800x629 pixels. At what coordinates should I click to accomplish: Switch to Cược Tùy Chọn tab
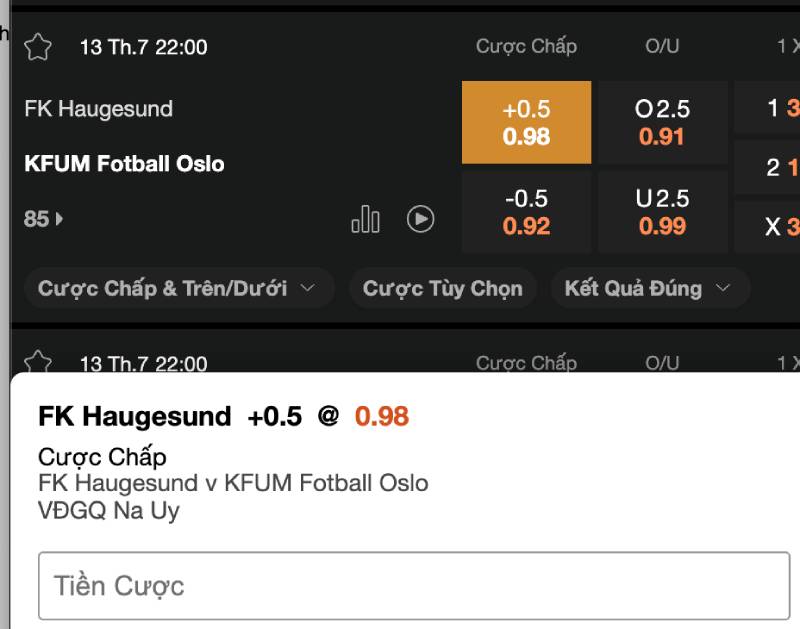442,289
